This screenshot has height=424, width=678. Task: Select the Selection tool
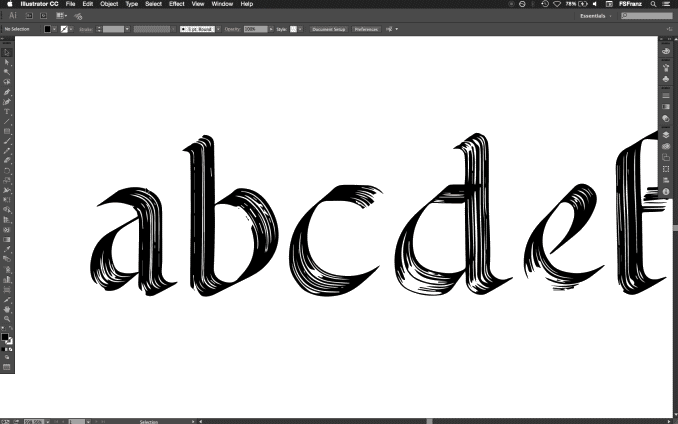(6, 53)
